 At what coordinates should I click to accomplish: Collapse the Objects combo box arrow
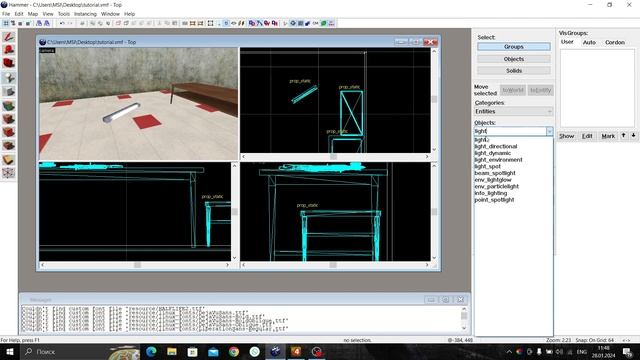(x=549, y=131)
